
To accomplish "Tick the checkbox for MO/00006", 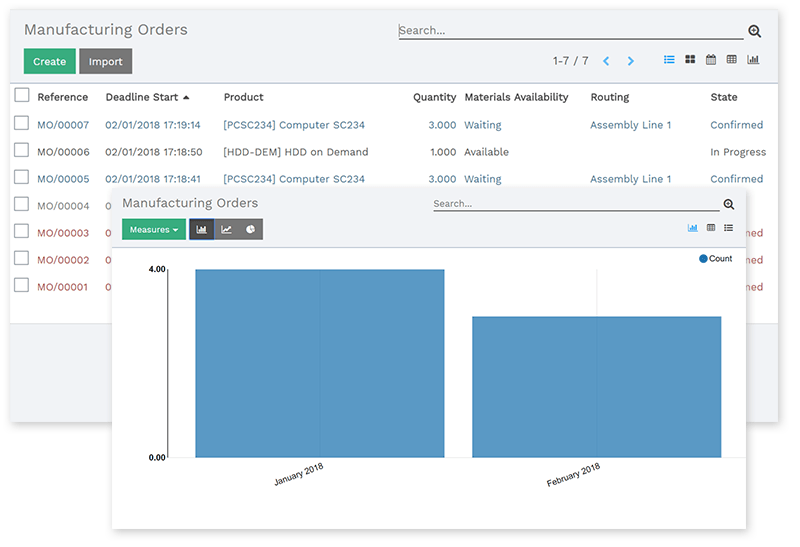I will tap(21, 151).
